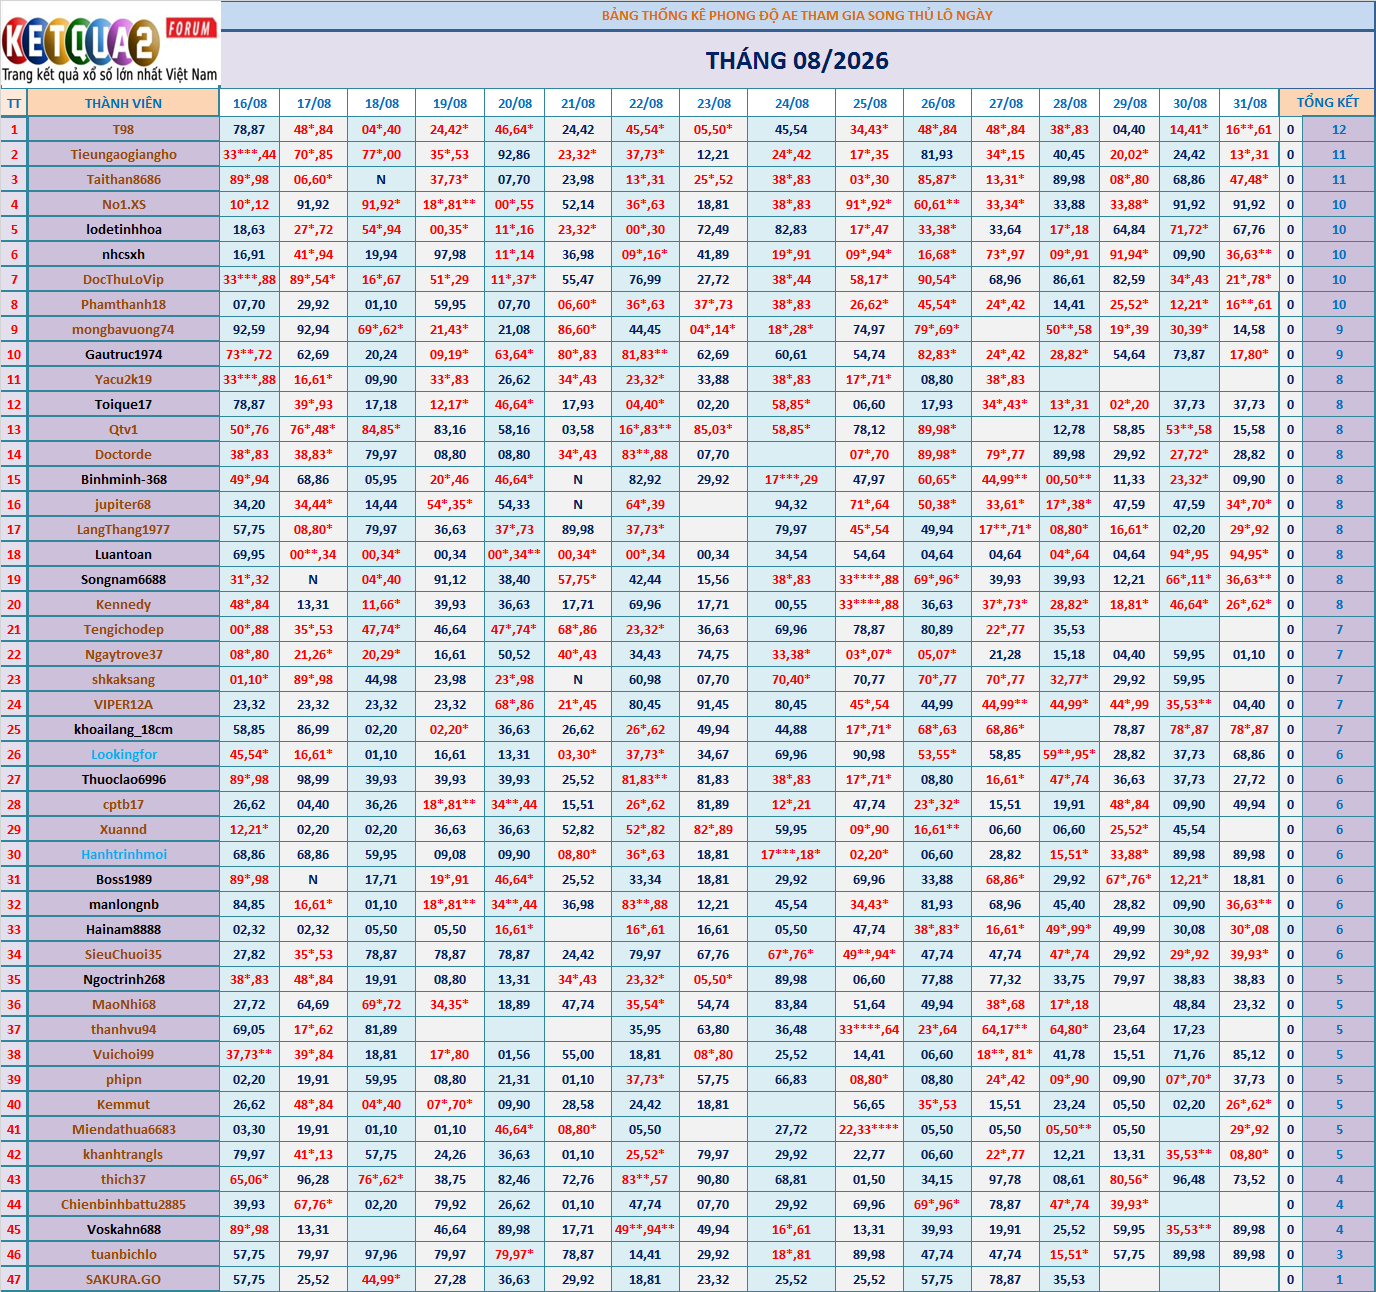Viewport: 1376px width, 1292px height.
Task: Select member lodetinhhoa
Action: pos(123,229)
